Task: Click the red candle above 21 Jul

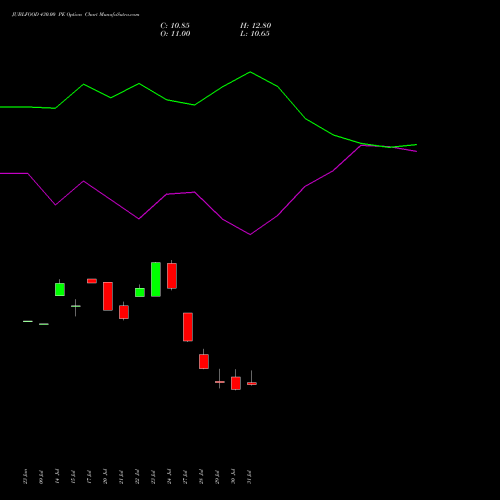Action: tap(124, 312)
